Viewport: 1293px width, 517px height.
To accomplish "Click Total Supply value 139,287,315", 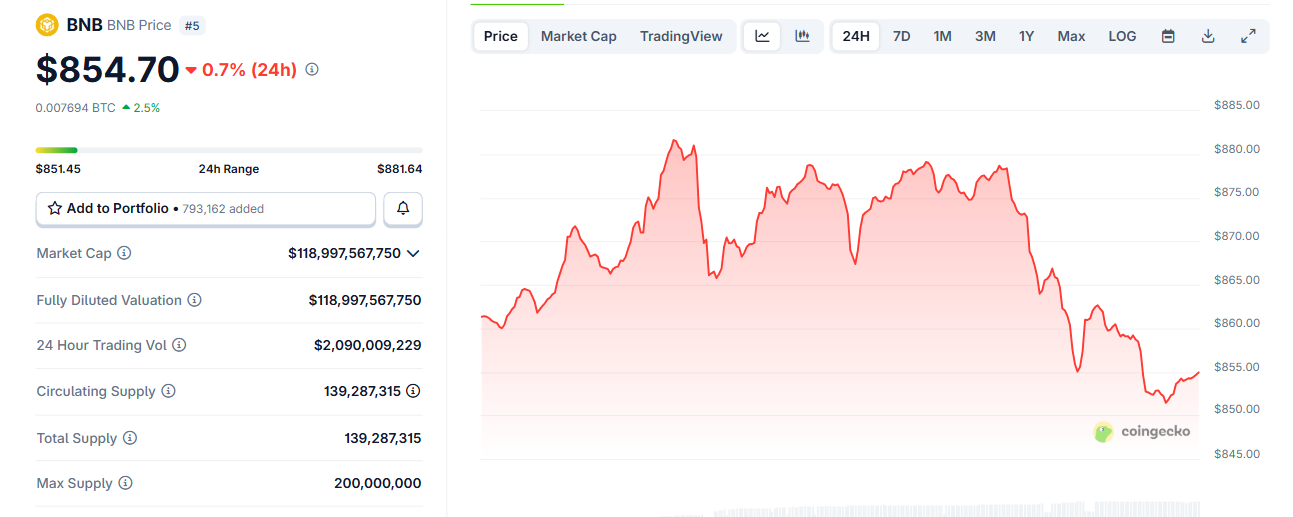I will click(382, 438).
